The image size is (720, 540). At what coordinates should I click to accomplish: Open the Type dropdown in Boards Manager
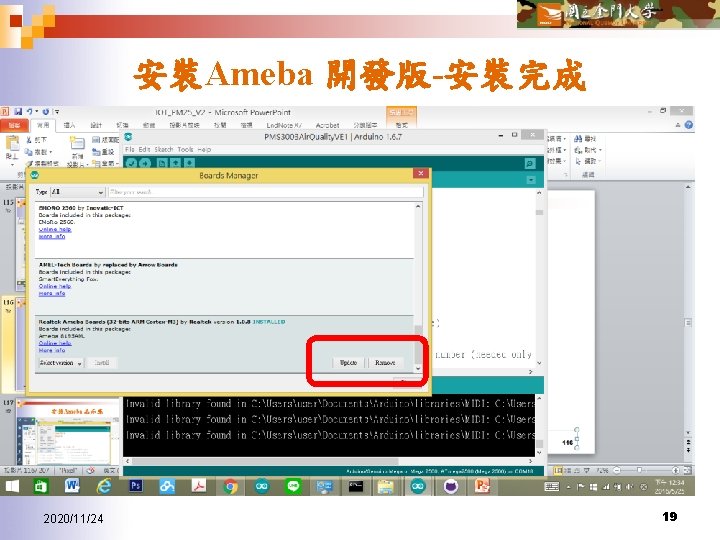(x=77, y=192)
